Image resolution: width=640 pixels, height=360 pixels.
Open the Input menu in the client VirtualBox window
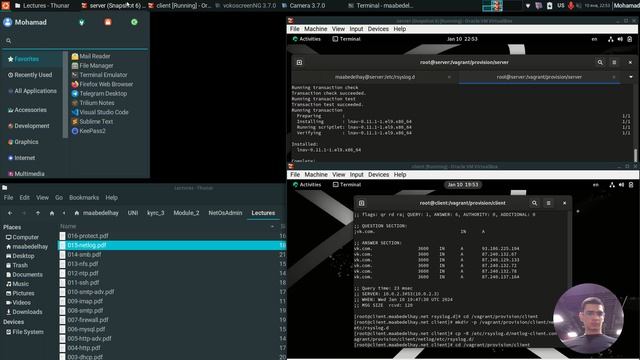click(356, 175)
